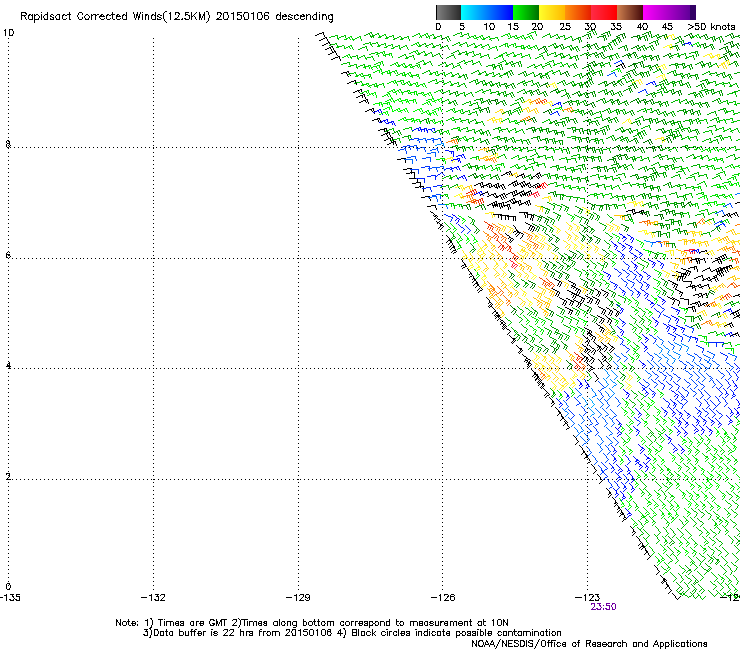Click the yellow 20-25 knots legend swatch

(552, 12)
